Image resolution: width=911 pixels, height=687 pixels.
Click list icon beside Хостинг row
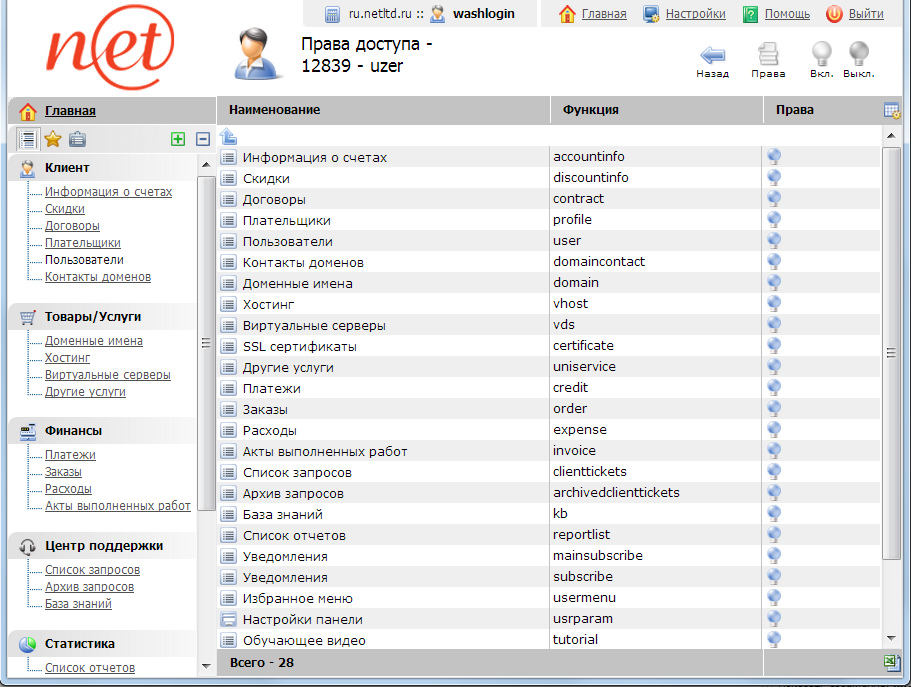point(228,304)
